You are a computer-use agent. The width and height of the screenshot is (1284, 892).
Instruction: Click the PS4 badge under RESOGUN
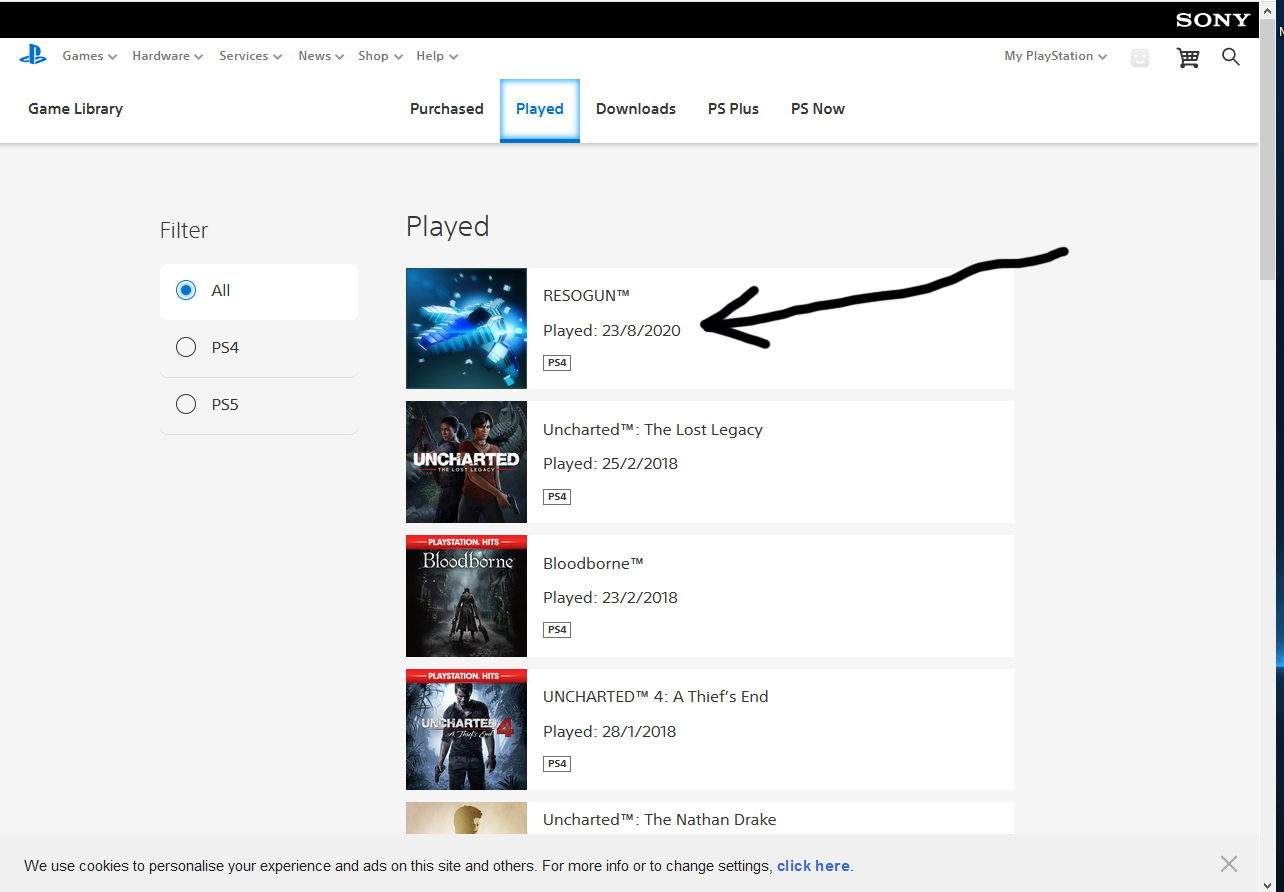click(557, 363)
